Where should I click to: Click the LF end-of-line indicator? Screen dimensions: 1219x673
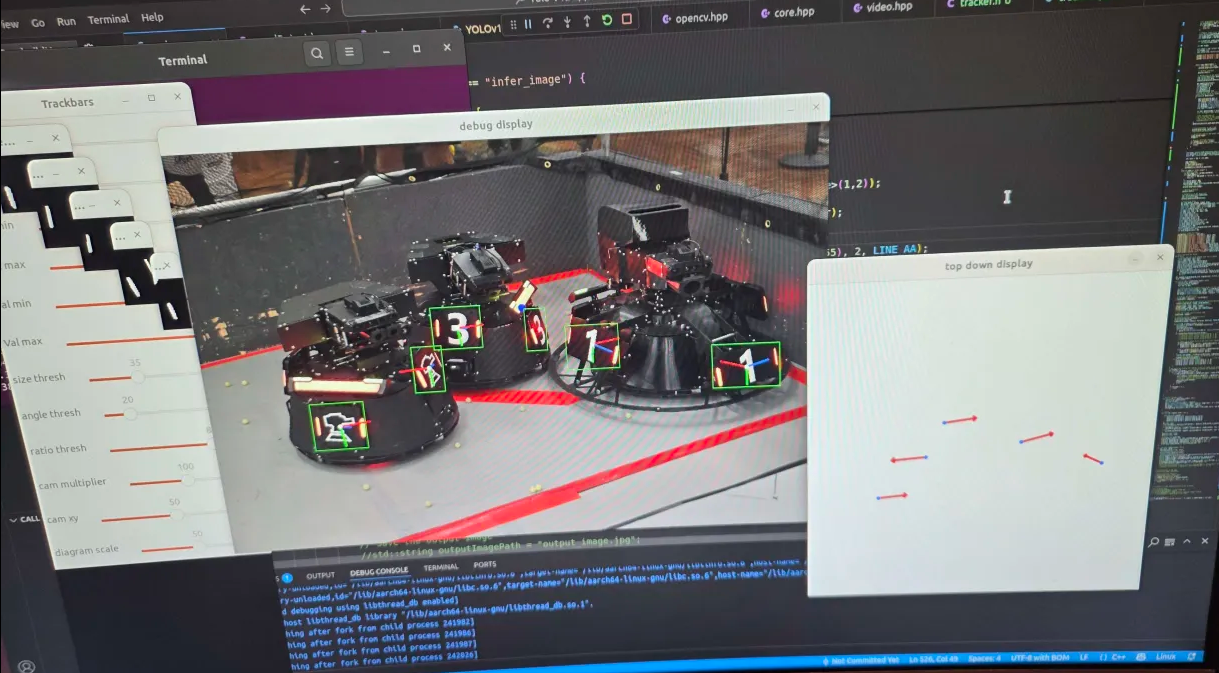coord(1083,657)
